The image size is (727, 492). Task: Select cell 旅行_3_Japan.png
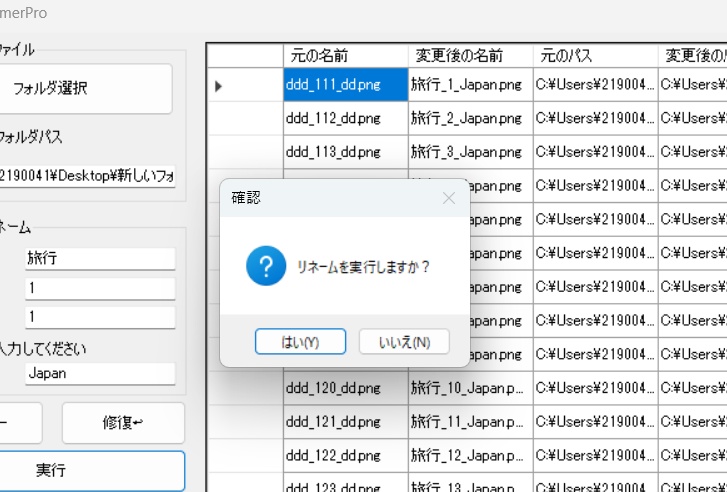471,152
